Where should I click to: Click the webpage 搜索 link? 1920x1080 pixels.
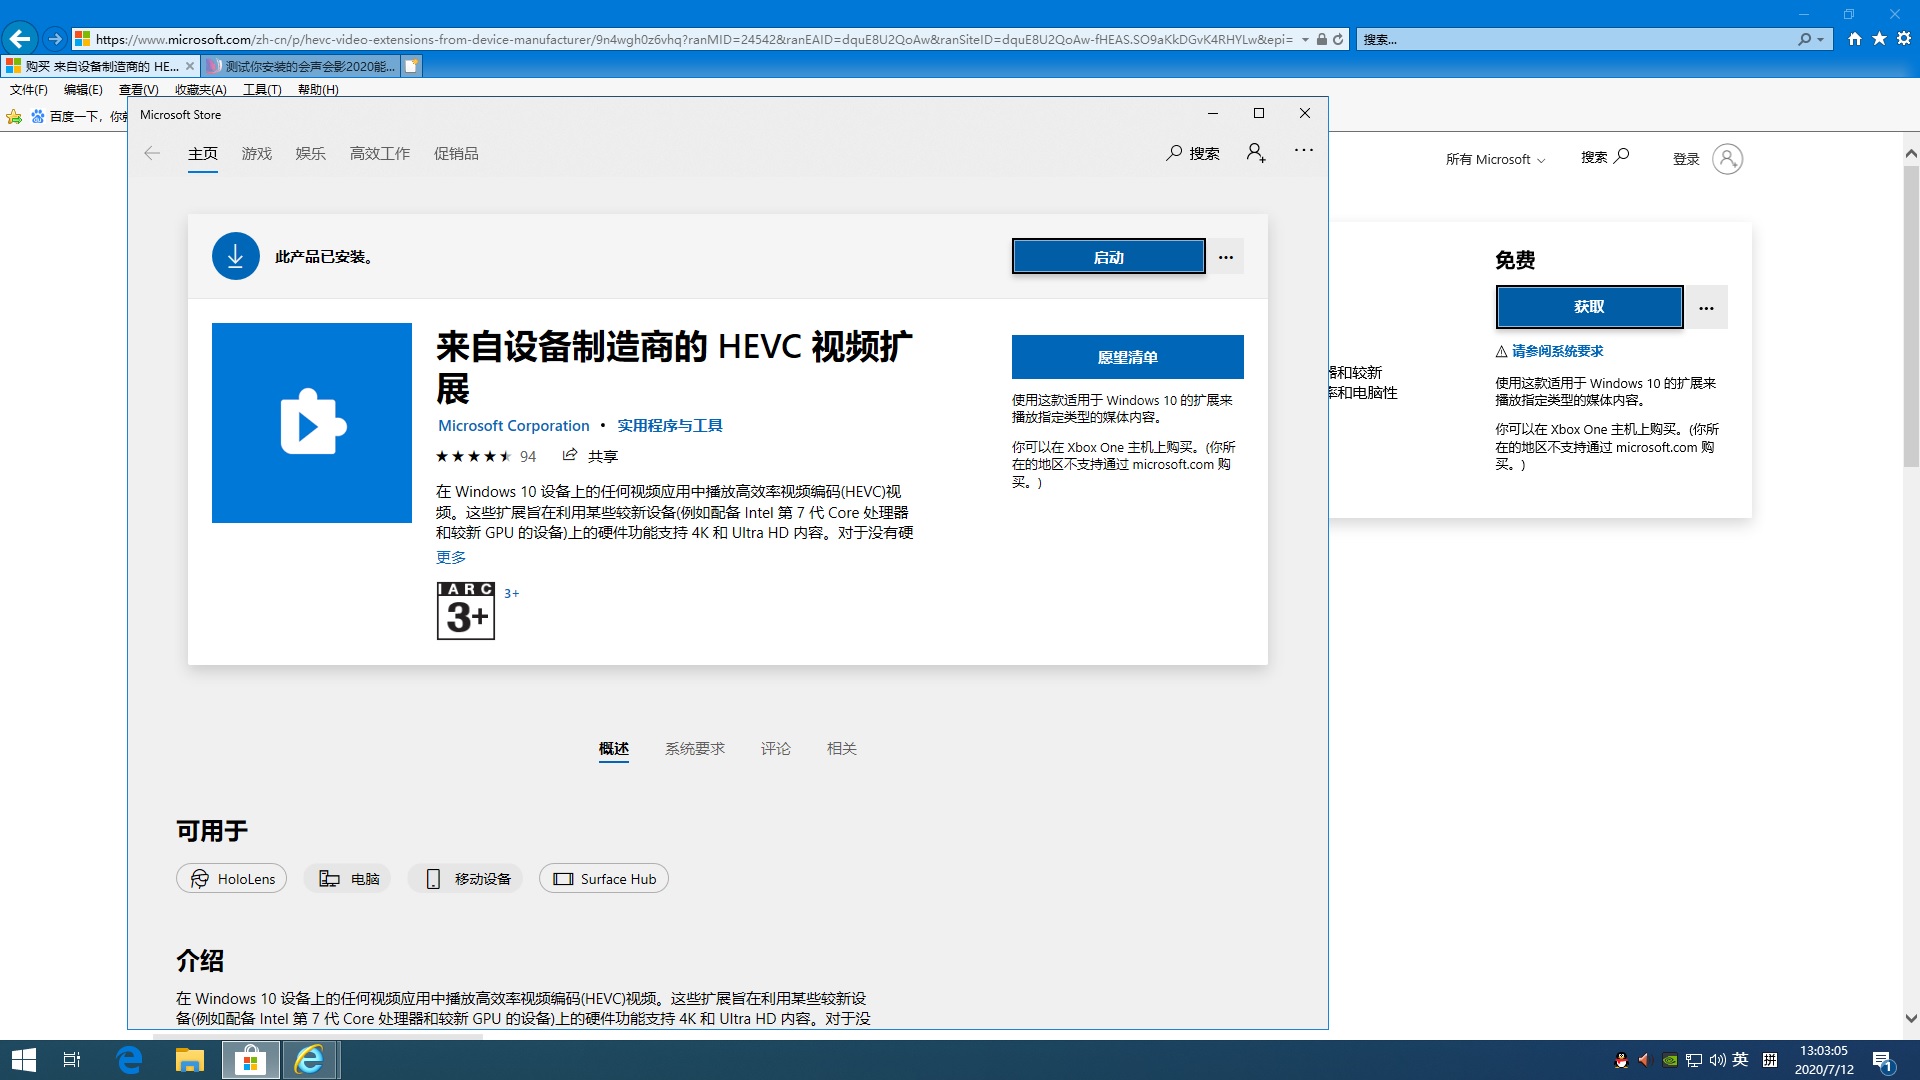pos(1605,157)
